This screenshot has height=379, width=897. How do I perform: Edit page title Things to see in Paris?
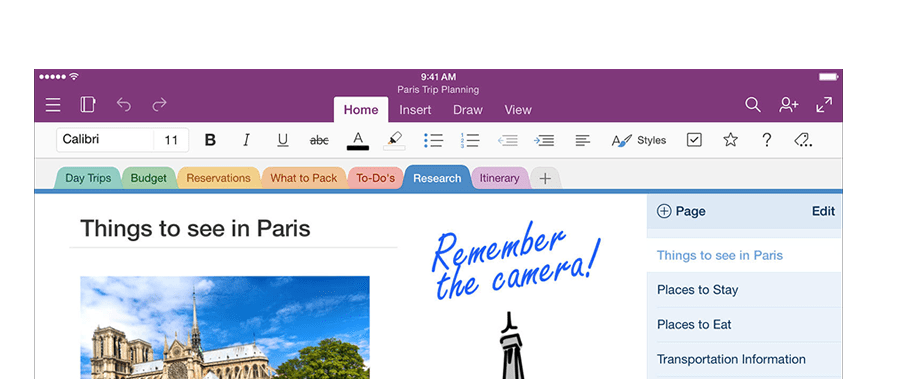[195, 229]
